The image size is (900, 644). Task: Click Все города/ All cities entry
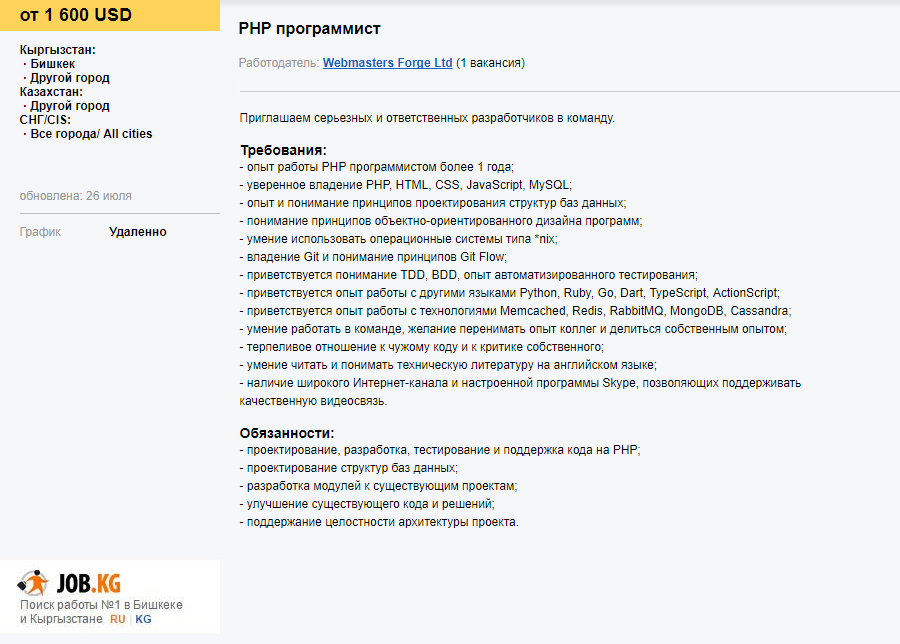click(x=91, y=134)
